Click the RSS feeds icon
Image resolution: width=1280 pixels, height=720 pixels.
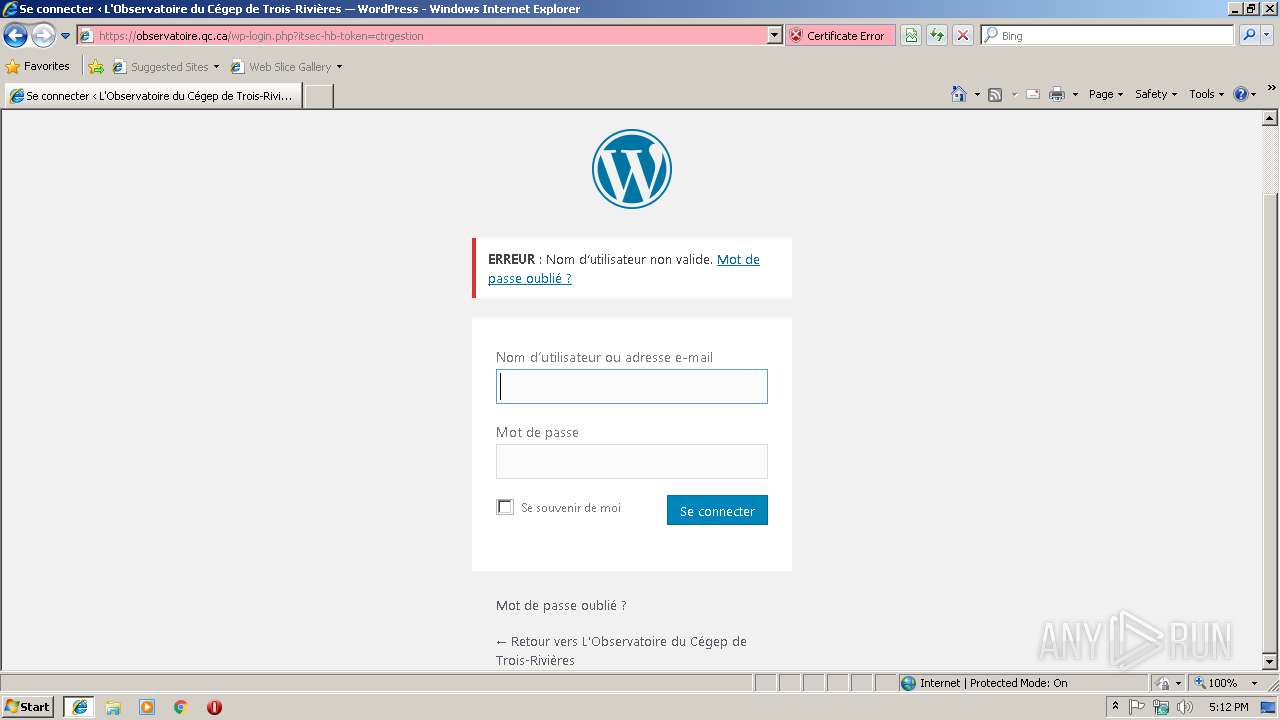(995, 94)
